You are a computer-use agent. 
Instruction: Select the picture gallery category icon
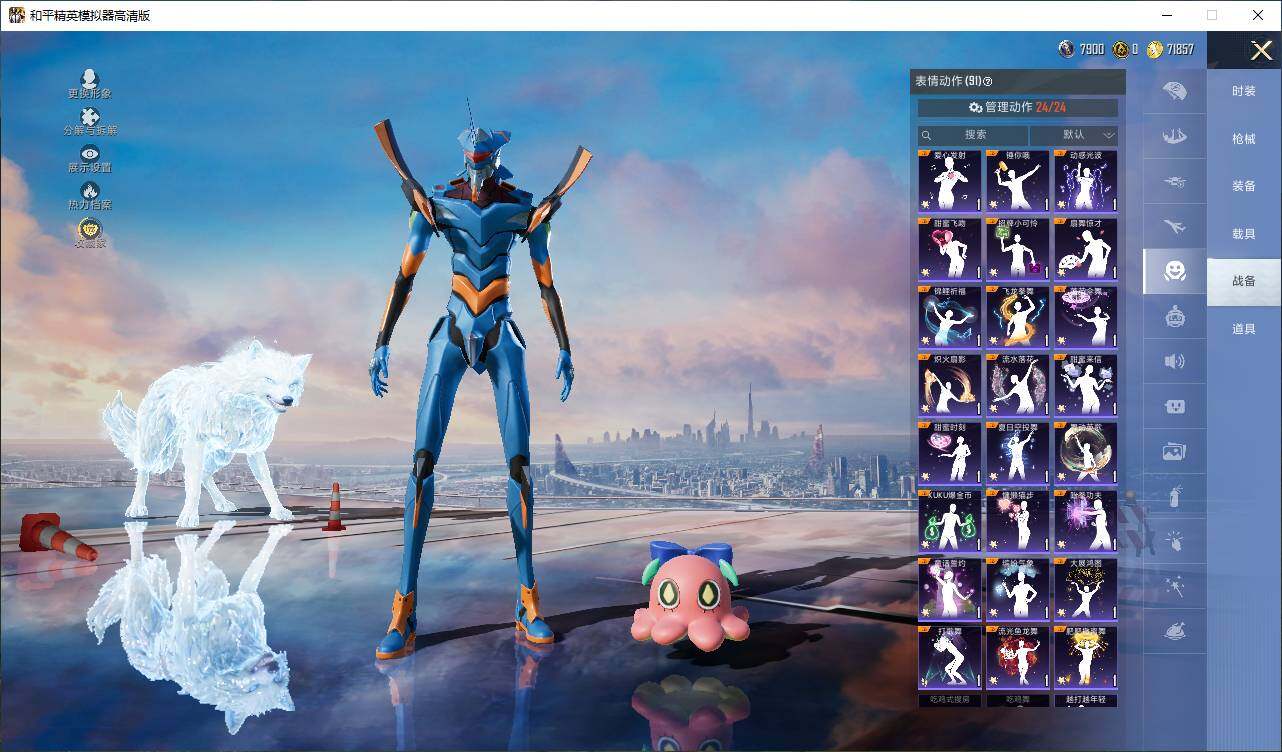coord(1175,452)
